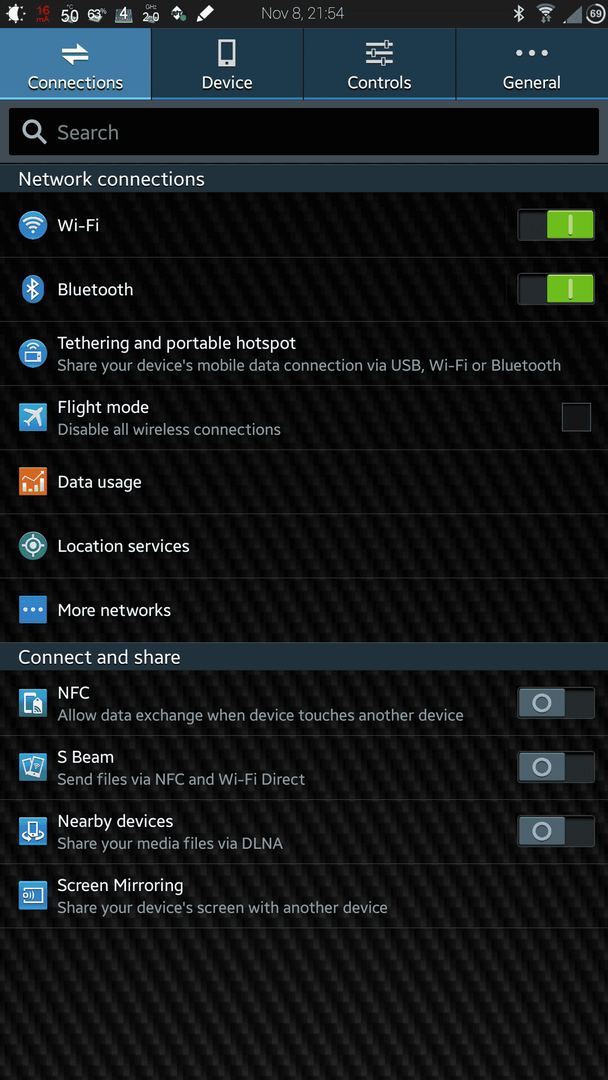The height and width of the screenshot is (1080, 608).
Task: Disable the Bluetooth toggle switch
Action: point(556,289)
